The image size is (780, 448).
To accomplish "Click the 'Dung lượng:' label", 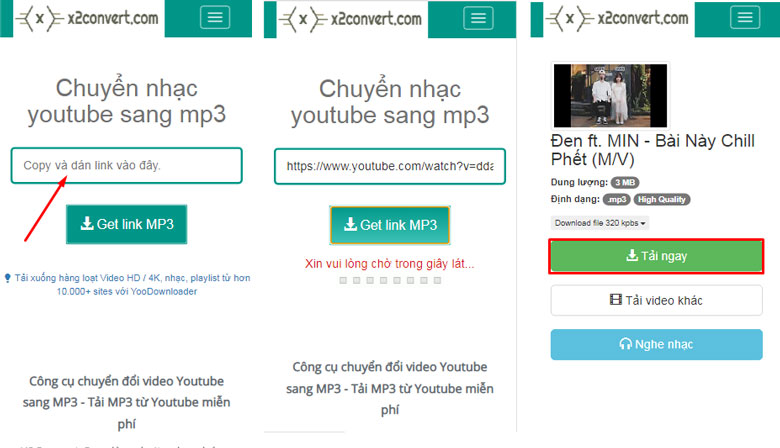I will (579, 182).
